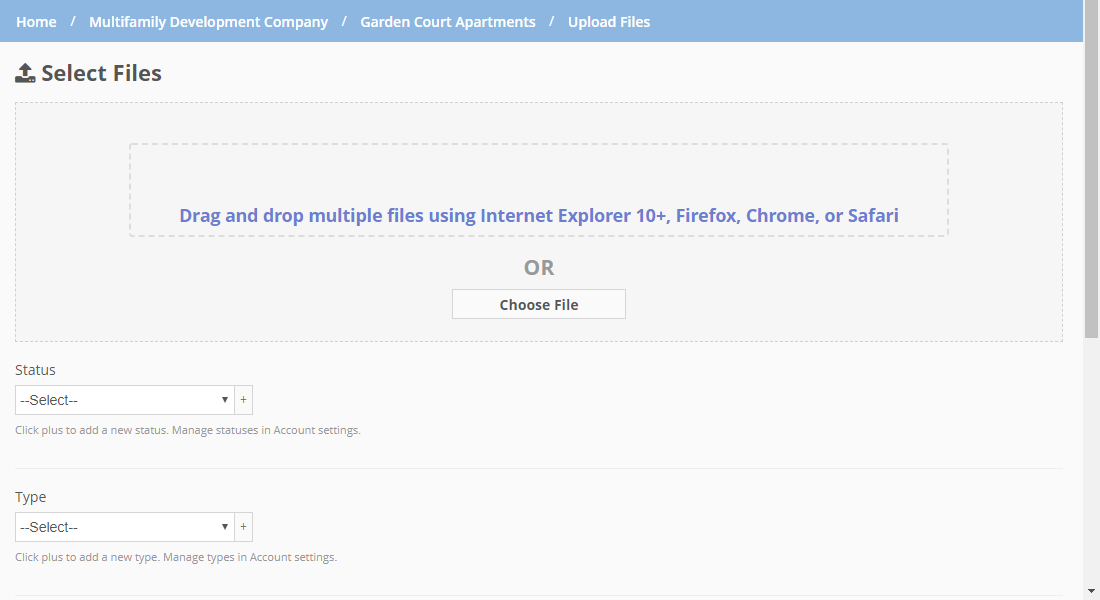This screenshot has height=600, width=1100.
Task: Click the drag and drop files zone
Action: pos(538,190)
